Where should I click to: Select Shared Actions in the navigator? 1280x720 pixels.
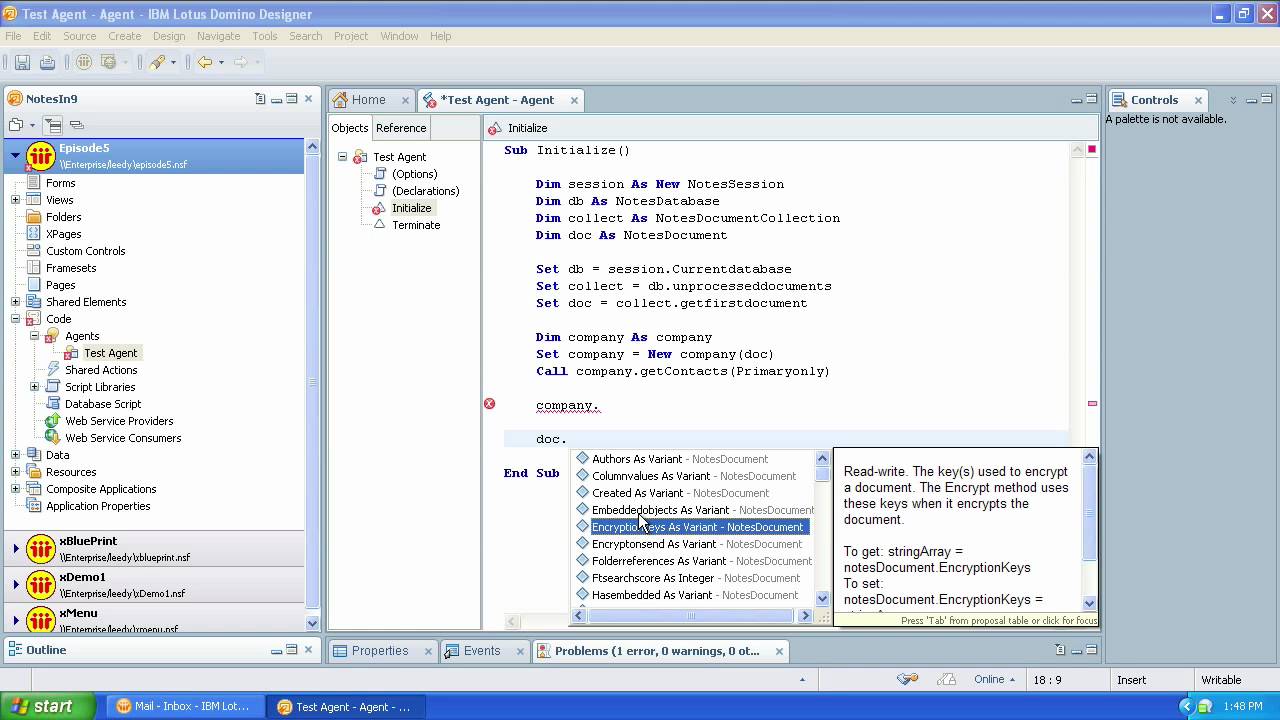101,370
